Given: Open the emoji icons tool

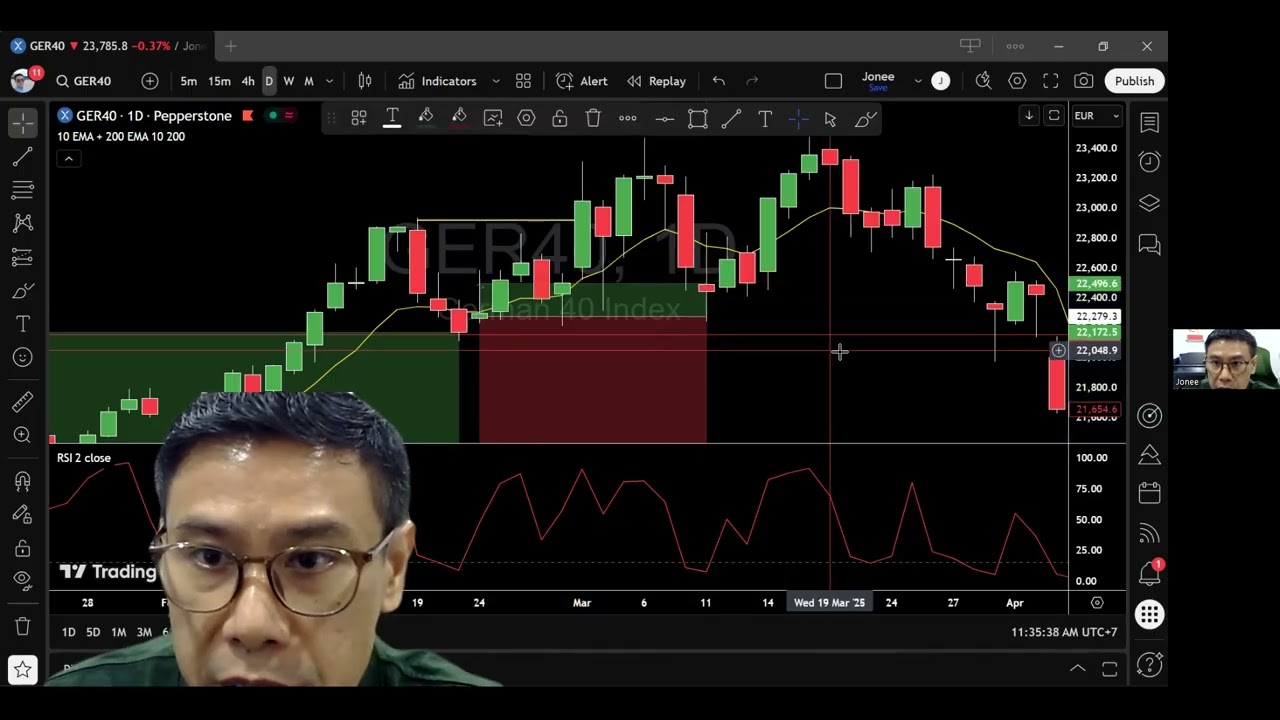Looking at the screenshot, I should tap(22, 357).
